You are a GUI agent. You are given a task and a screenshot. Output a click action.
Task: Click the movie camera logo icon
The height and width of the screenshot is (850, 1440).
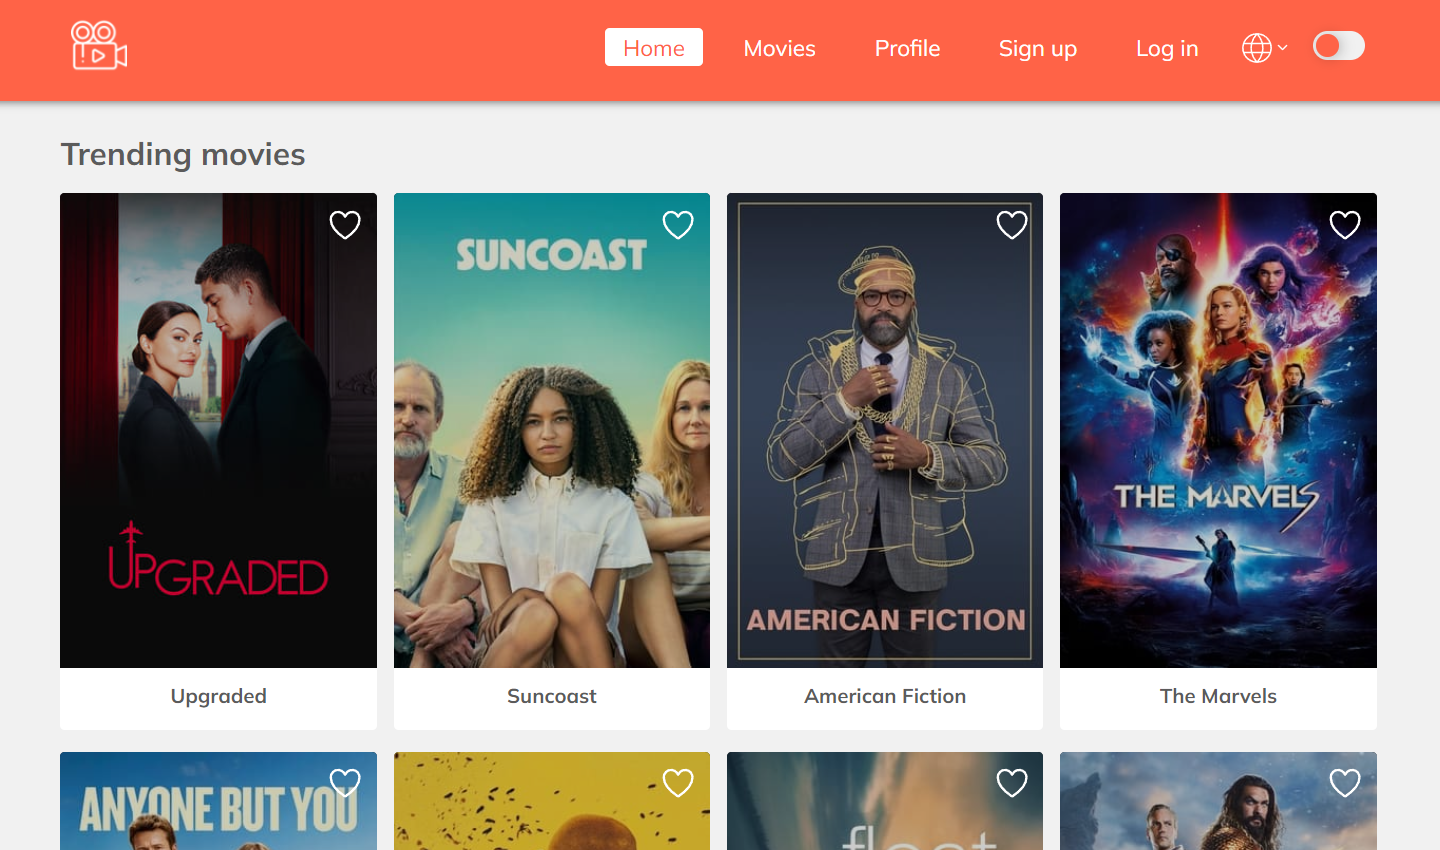pyautogui.click(x=99, y=46)
